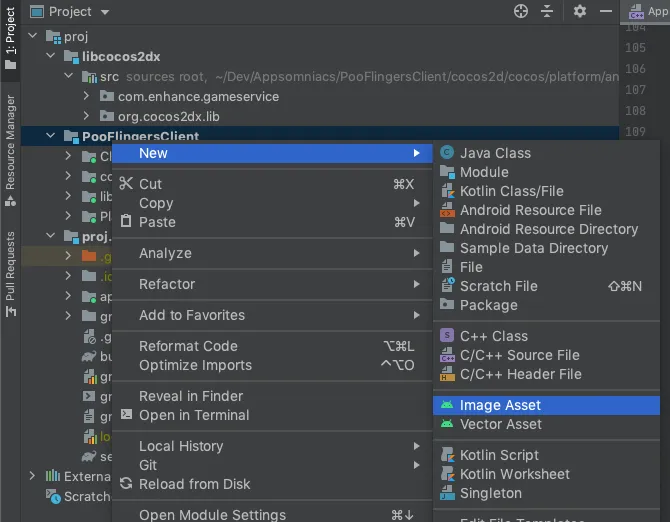Expand the com.enhance.gameservice package

[x=89, y=97]
